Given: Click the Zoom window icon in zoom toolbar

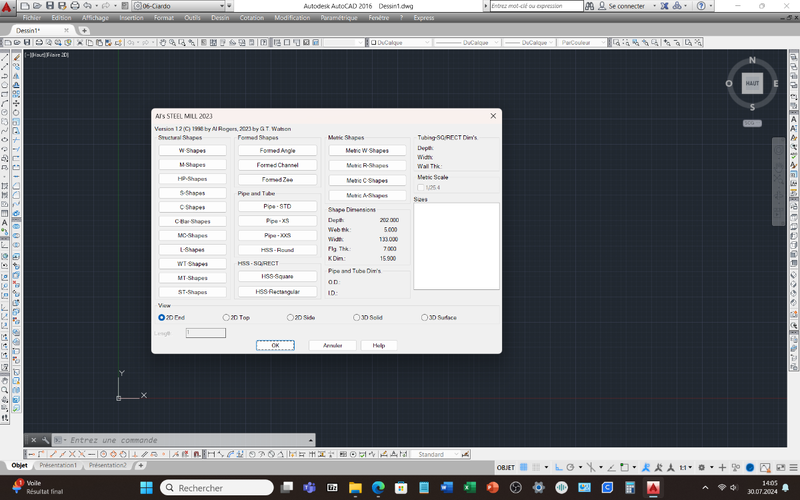Looking at the screenshot, I should coord(616,42).
